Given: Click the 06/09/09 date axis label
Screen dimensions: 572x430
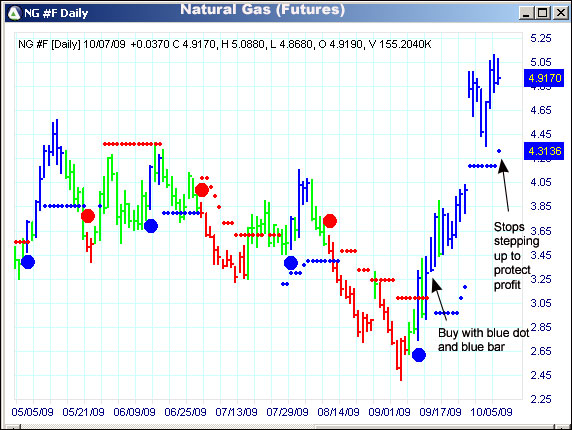Looking at the screenshot, I should tap(135, 412).
